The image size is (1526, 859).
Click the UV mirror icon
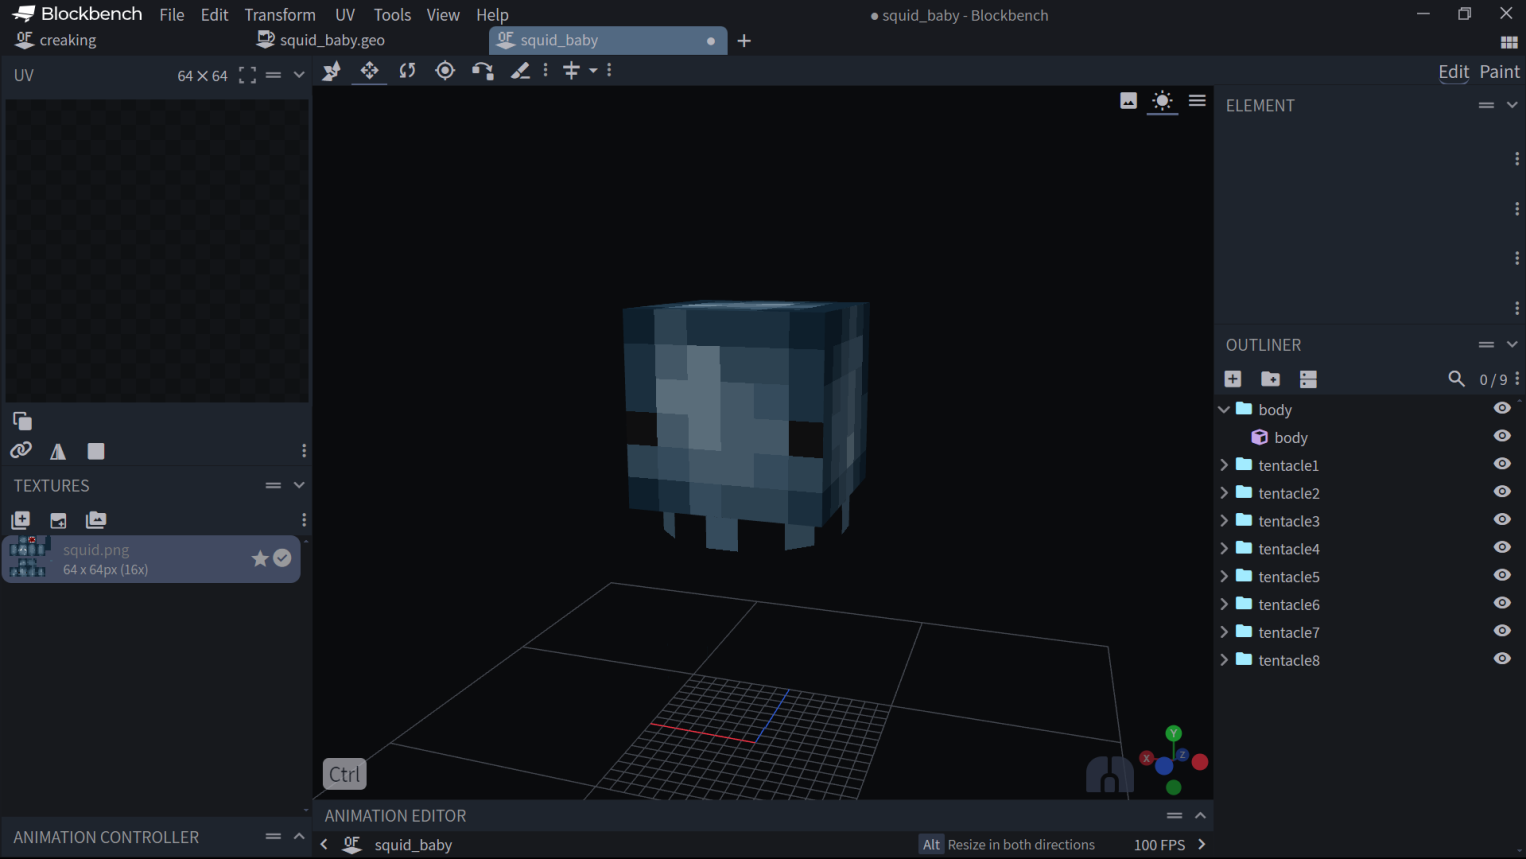pyautogui.click(x=58, y=452)
